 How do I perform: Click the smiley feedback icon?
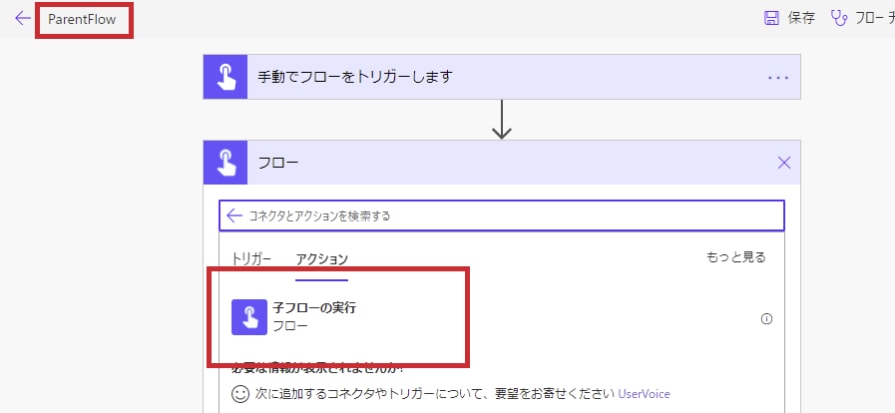(240, 394)
